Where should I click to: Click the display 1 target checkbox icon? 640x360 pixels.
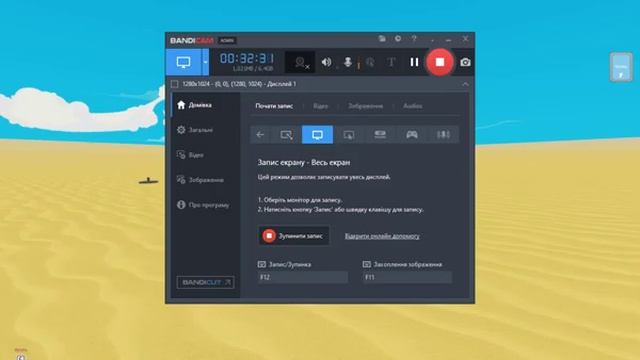(175, 84)
